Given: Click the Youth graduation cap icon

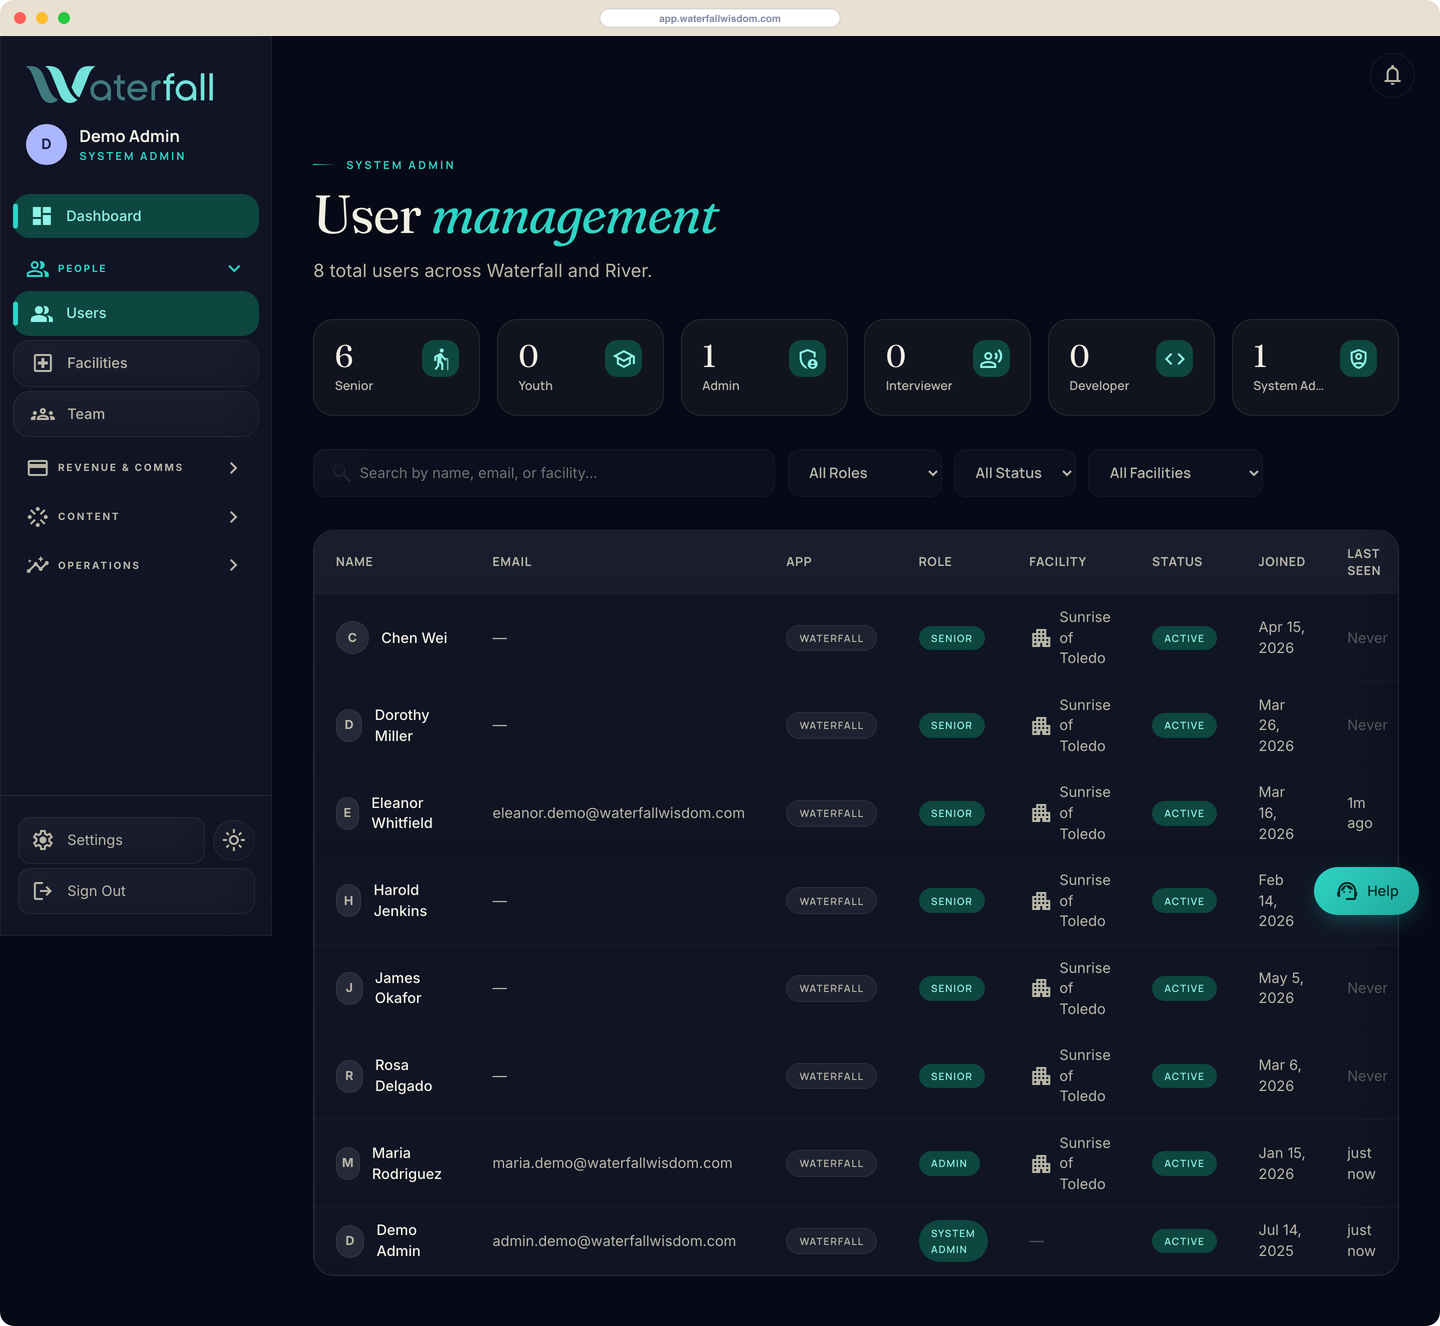Looking at the screenshot, I should click(624, 359).
